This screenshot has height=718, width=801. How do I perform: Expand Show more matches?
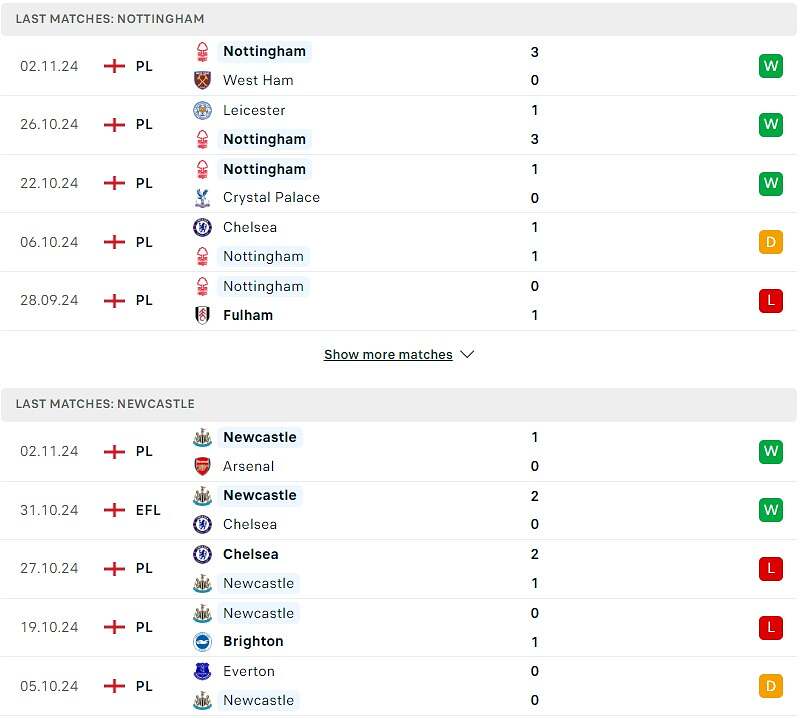[388, 355]
